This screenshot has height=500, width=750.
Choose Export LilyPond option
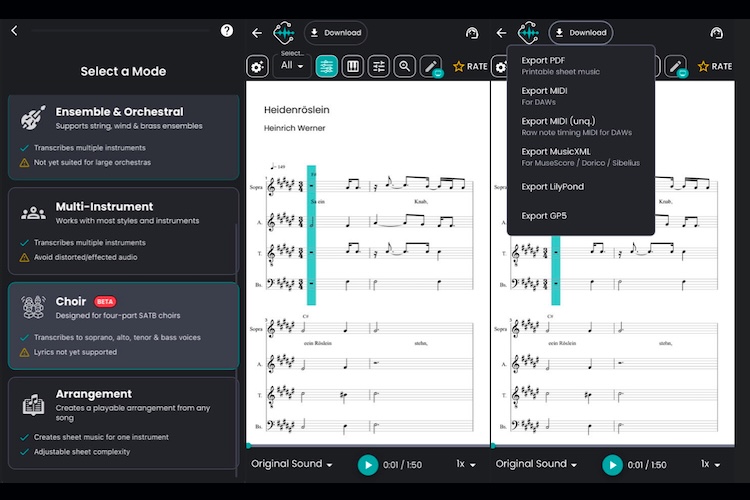click(581, 187)
